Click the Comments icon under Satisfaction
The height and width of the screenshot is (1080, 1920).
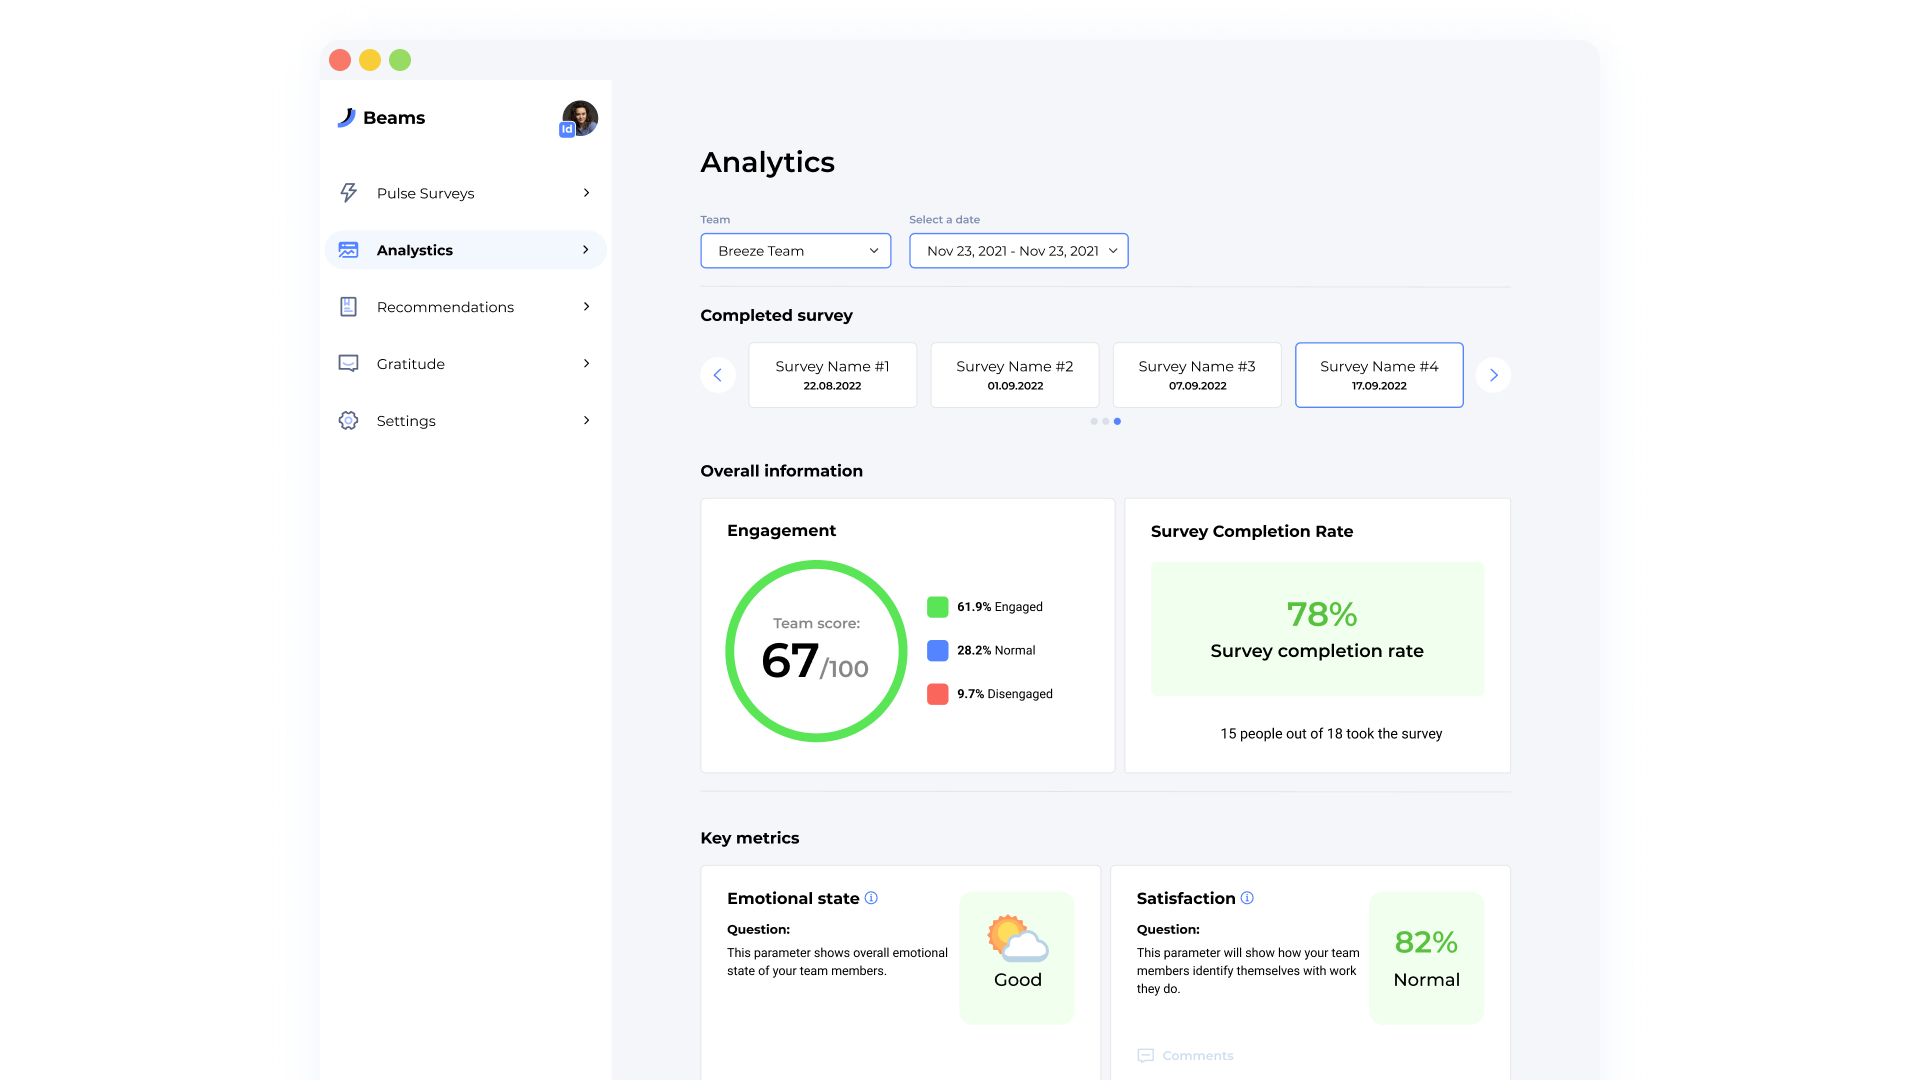point(1144,1055)
